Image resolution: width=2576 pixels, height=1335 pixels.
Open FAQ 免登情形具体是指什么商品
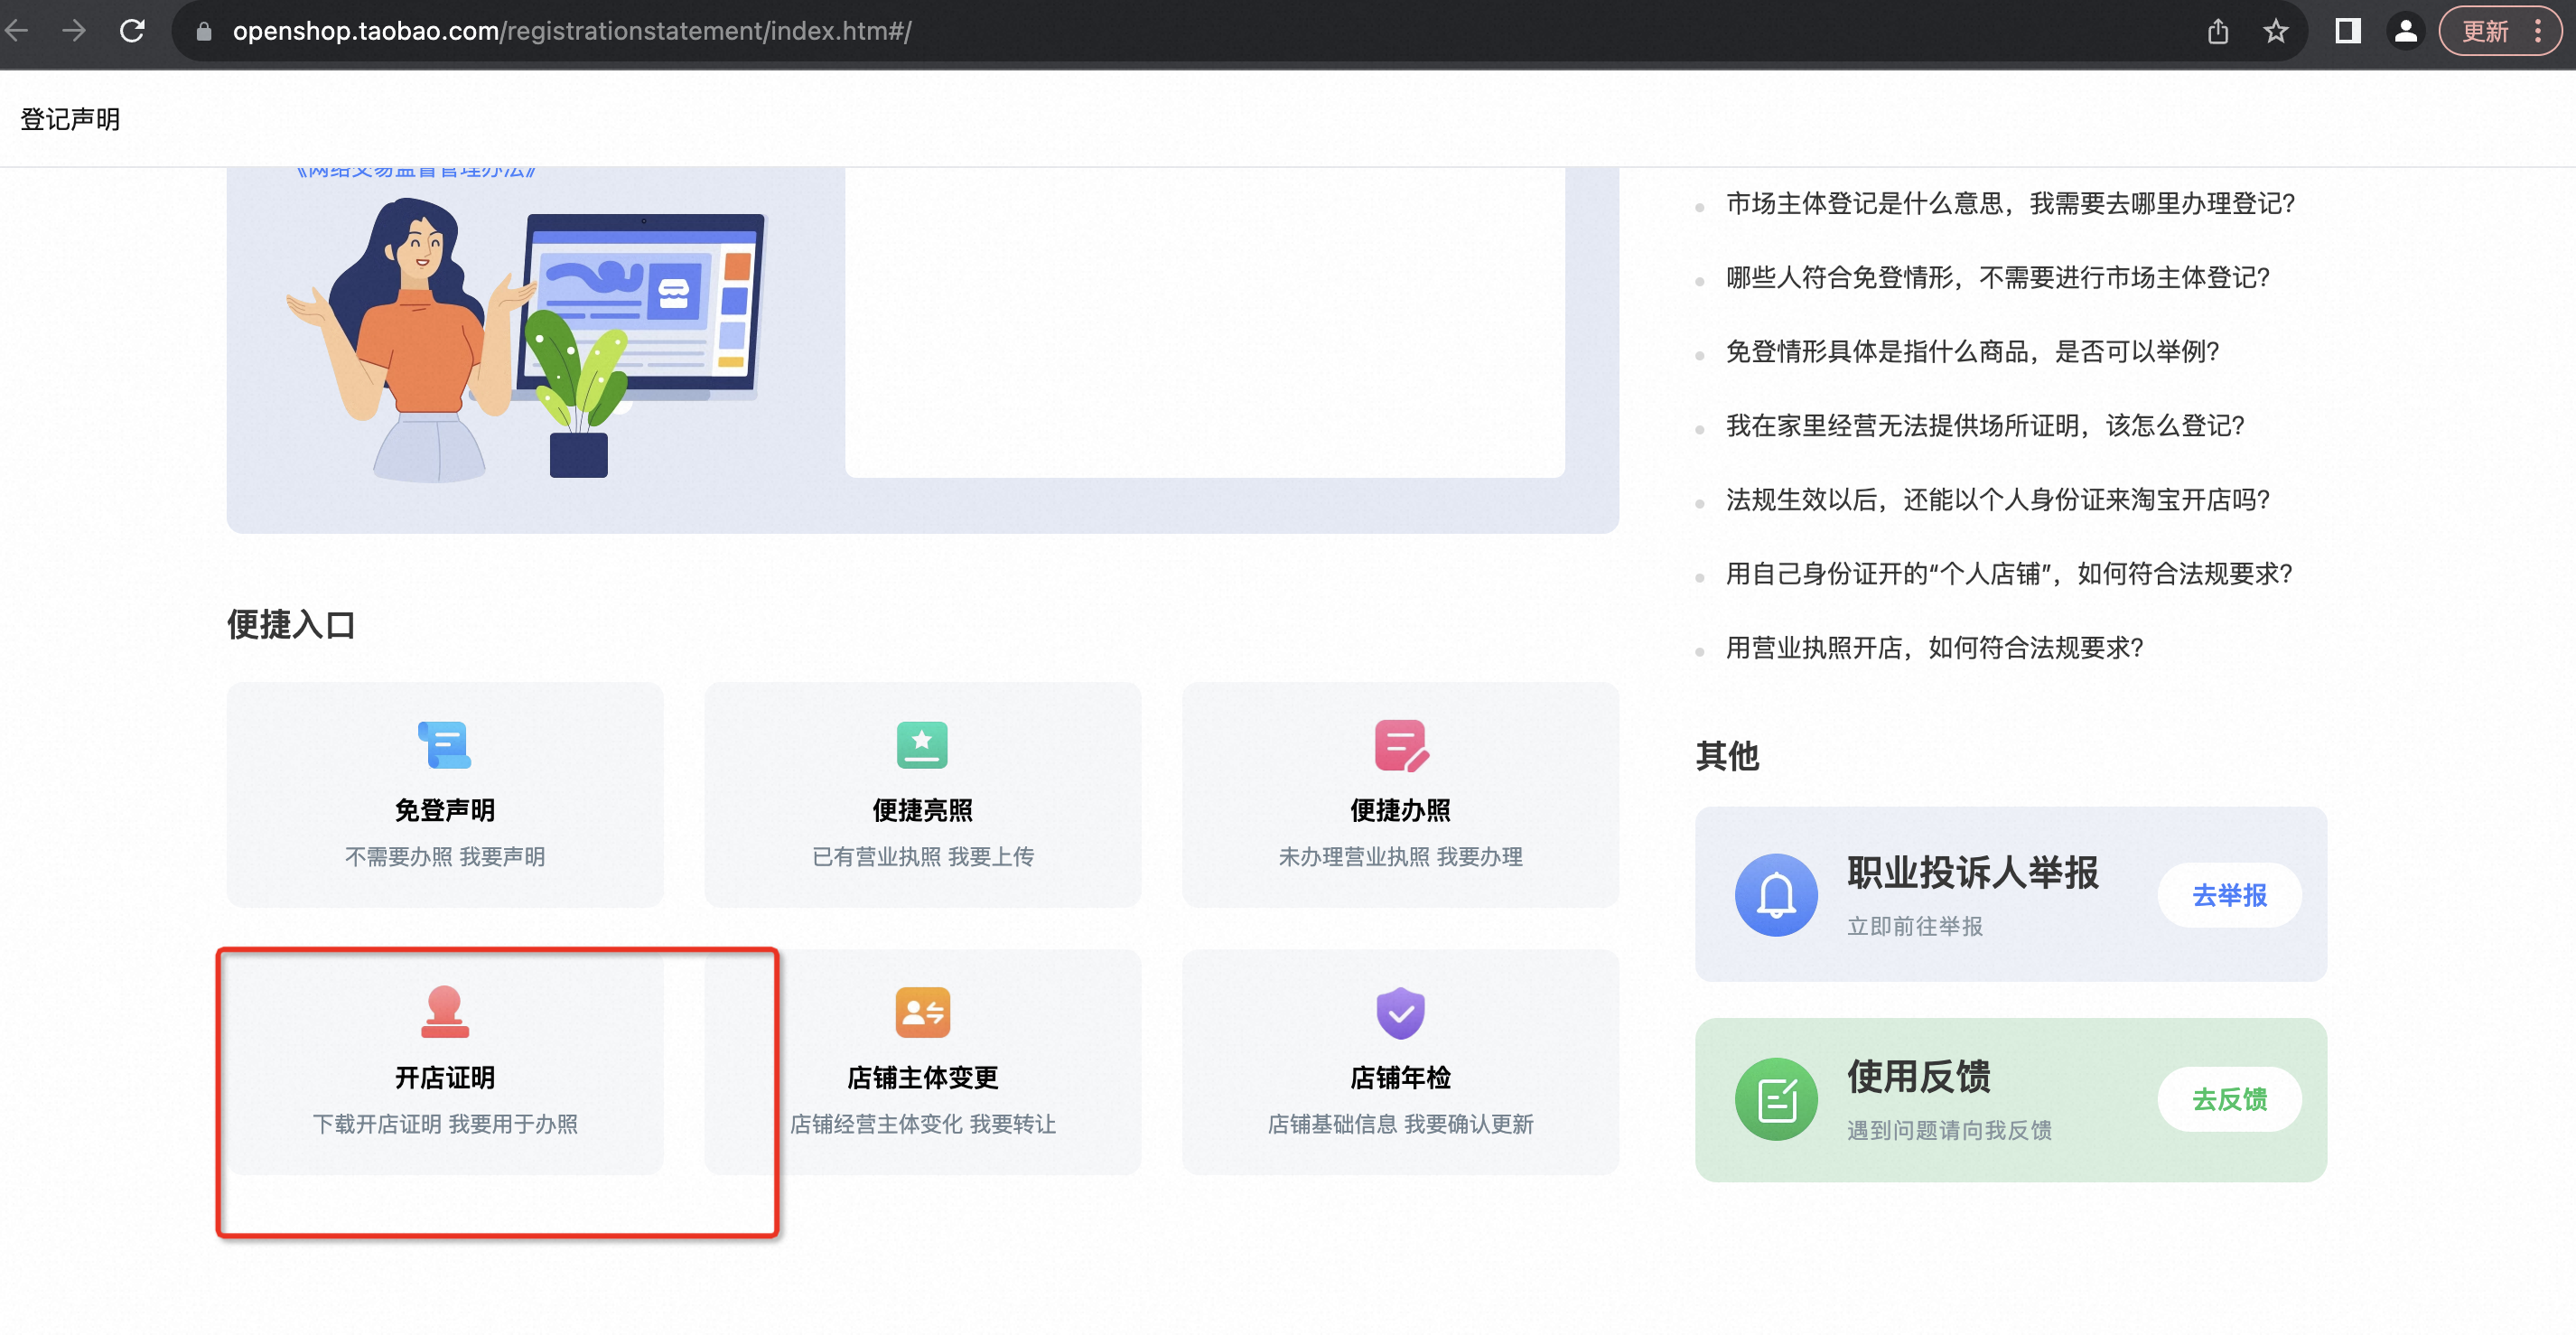tap(1972, 352)
